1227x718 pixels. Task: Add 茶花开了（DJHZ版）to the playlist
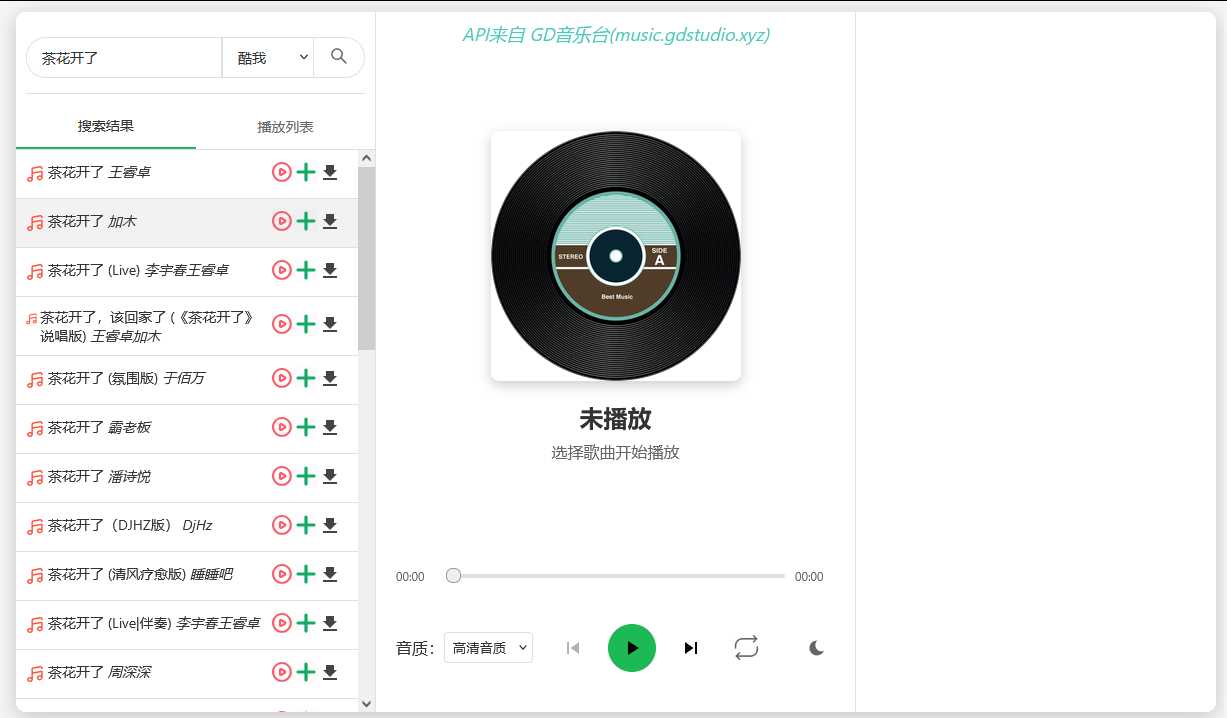click(306, 525)
